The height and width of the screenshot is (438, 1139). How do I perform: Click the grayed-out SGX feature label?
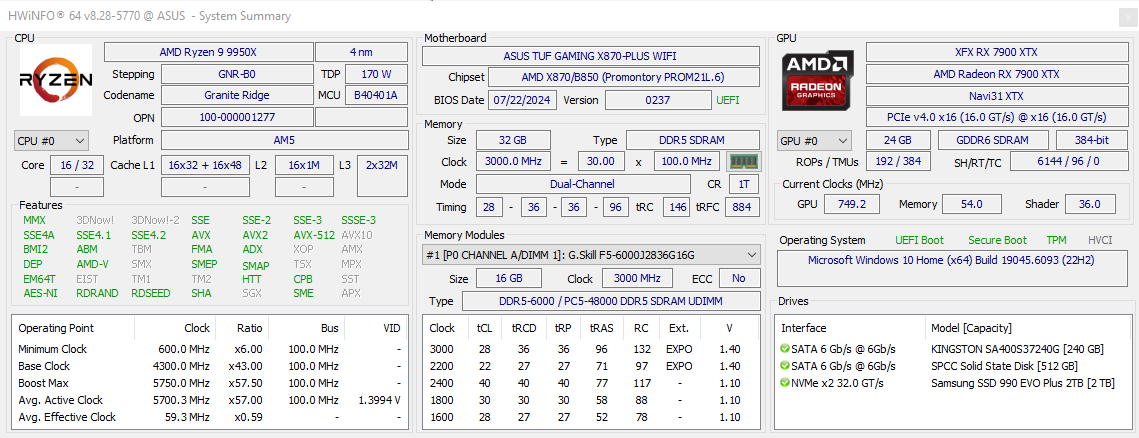[253, 293]
